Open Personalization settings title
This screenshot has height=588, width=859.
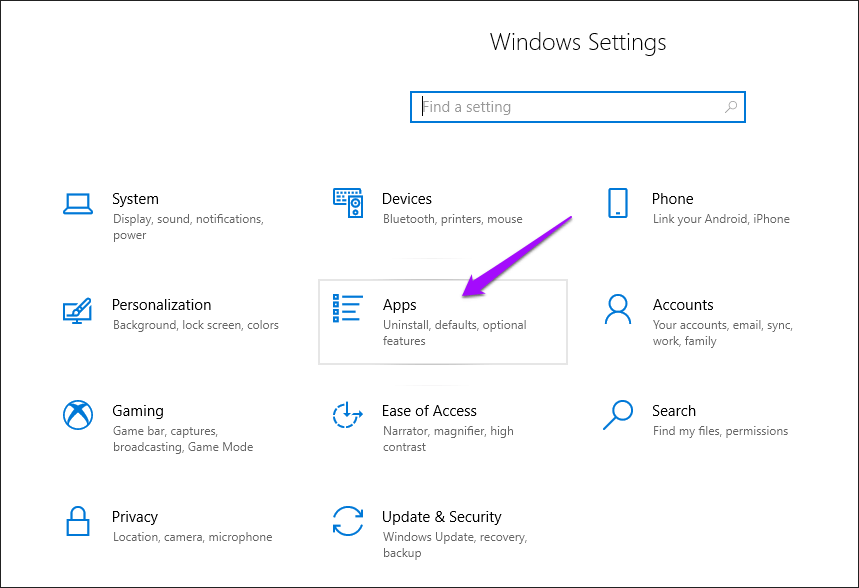(x=162, y=305)
